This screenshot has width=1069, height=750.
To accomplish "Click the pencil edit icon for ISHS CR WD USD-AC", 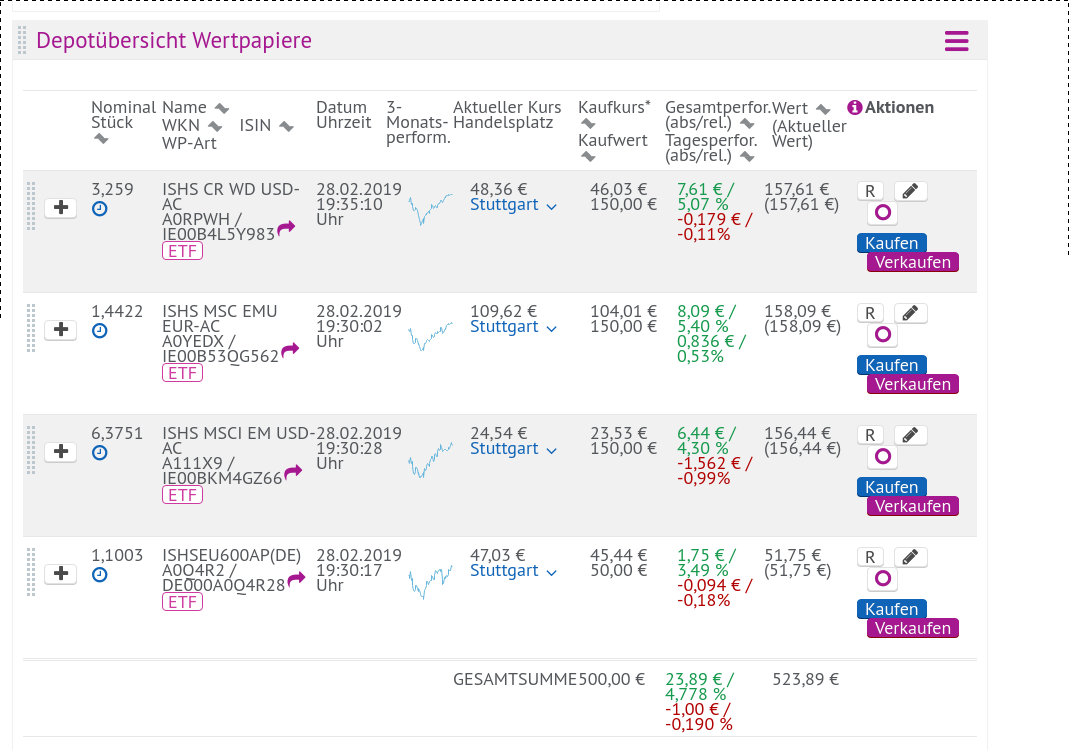I will 910,192.
